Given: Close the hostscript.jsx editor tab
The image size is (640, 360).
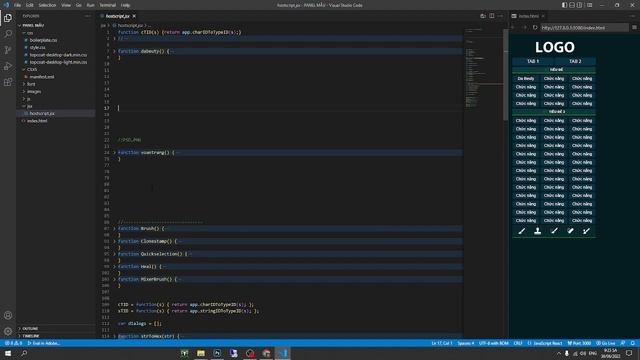Looking at the screenshot, I should click(134, 16).
